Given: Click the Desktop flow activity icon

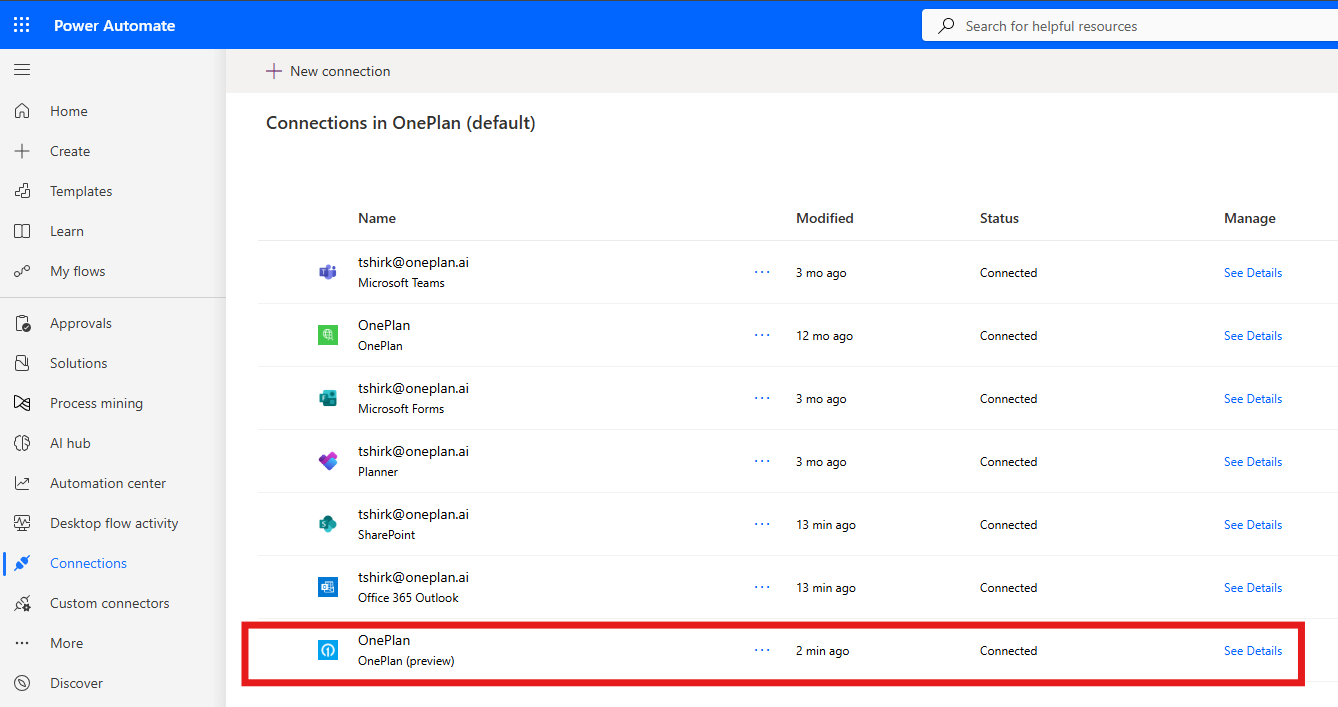Looking at the screenshot, I should point(22,523).
